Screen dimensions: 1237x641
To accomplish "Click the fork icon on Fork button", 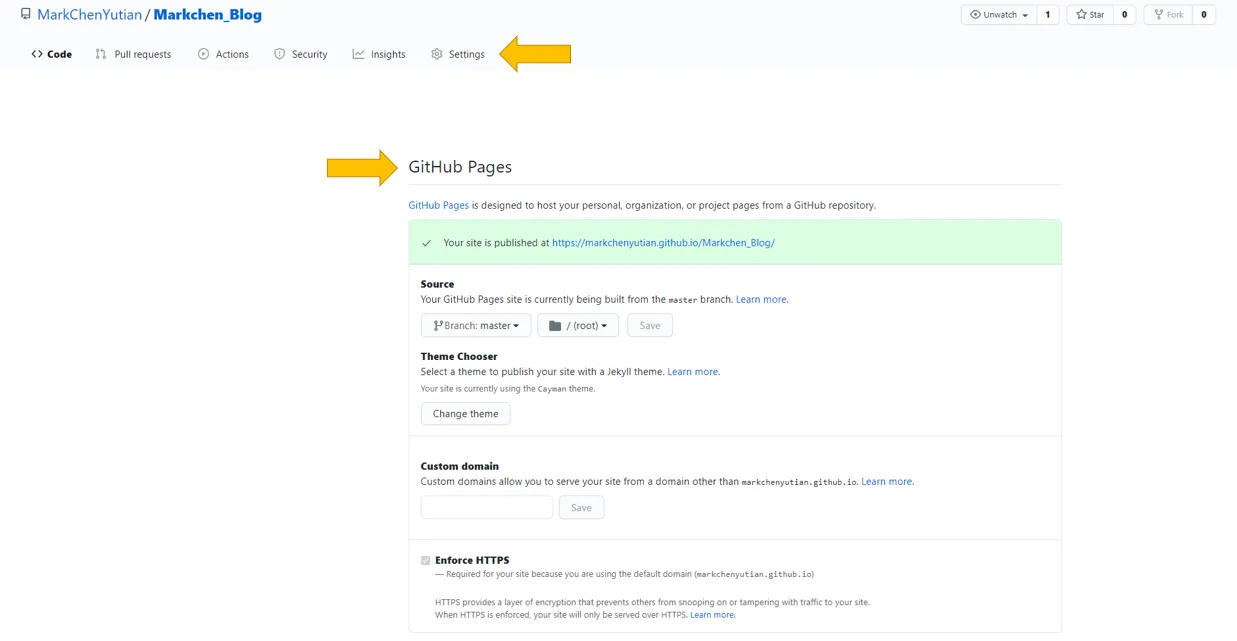I will coord(1159,15).
